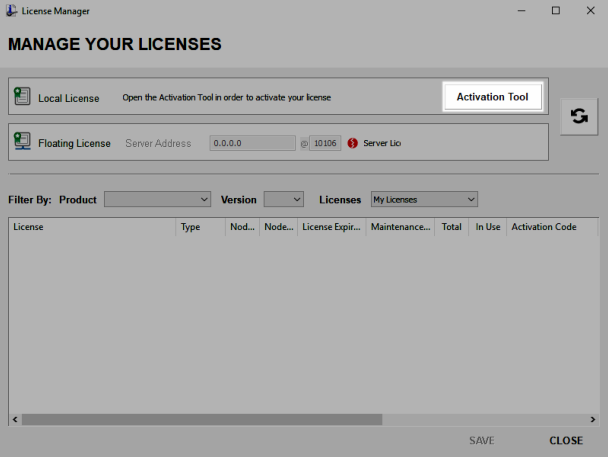Click the Local License label
The image size is (608, 457).
69,98
